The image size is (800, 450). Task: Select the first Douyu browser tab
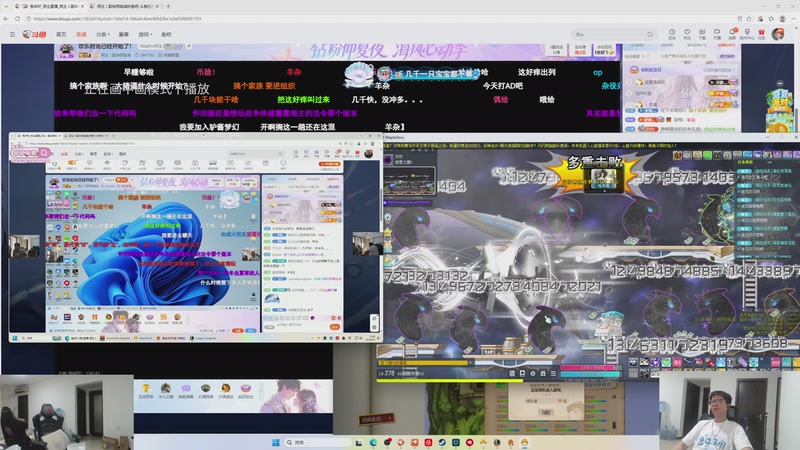pos(49,6)
